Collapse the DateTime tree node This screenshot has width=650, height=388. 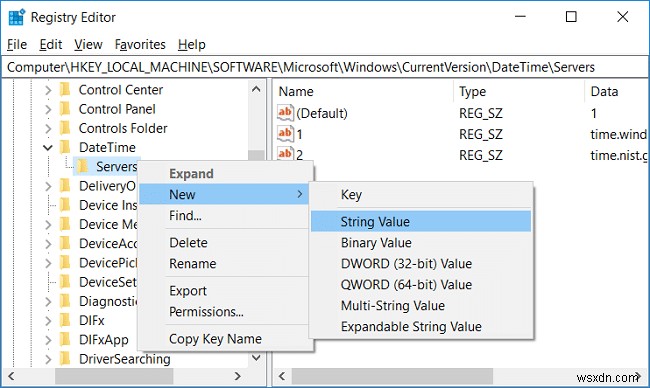pyautogui.click(x=48, y=148)
